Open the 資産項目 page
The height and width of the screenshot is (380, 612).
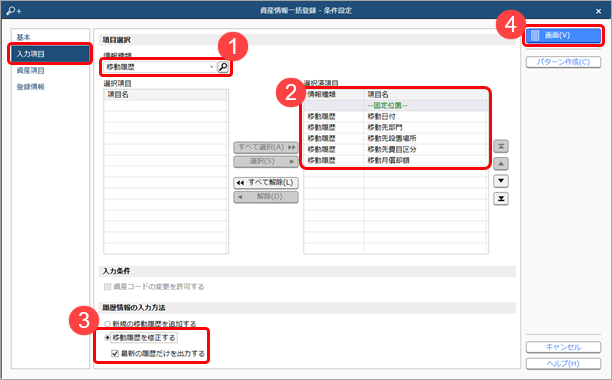point(30,70)
